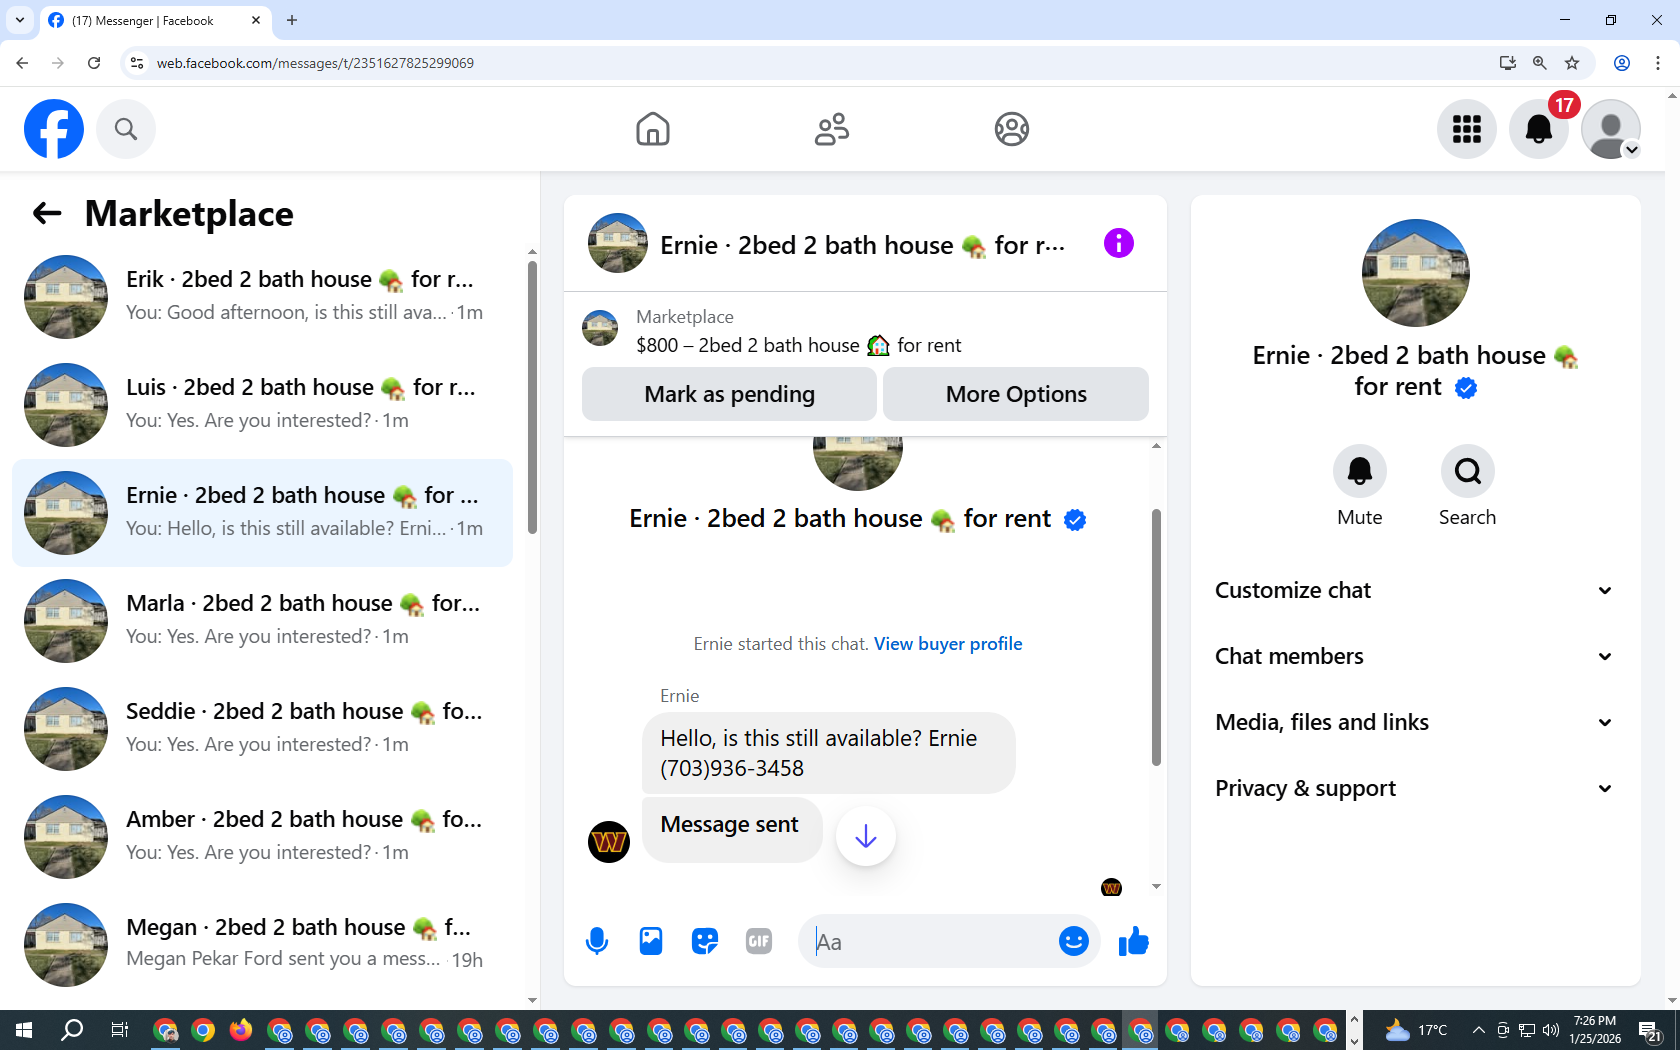The image size is (1680, 1050).
Task: Open the purple conversation information icon
Action: pos(1119,243)
